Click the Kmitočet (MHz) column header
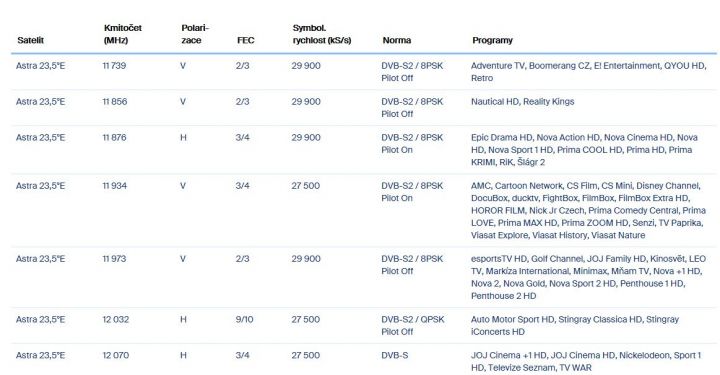This screenshot has height=375, width=720. point(123,34)
